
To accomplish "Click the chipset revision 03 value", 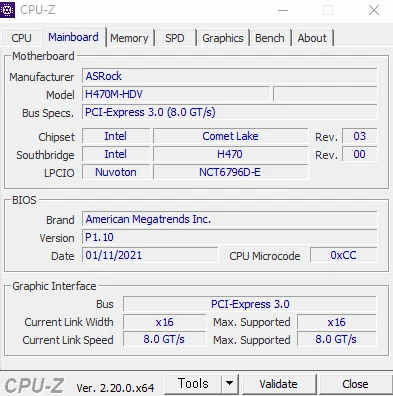I will (360, 136).
